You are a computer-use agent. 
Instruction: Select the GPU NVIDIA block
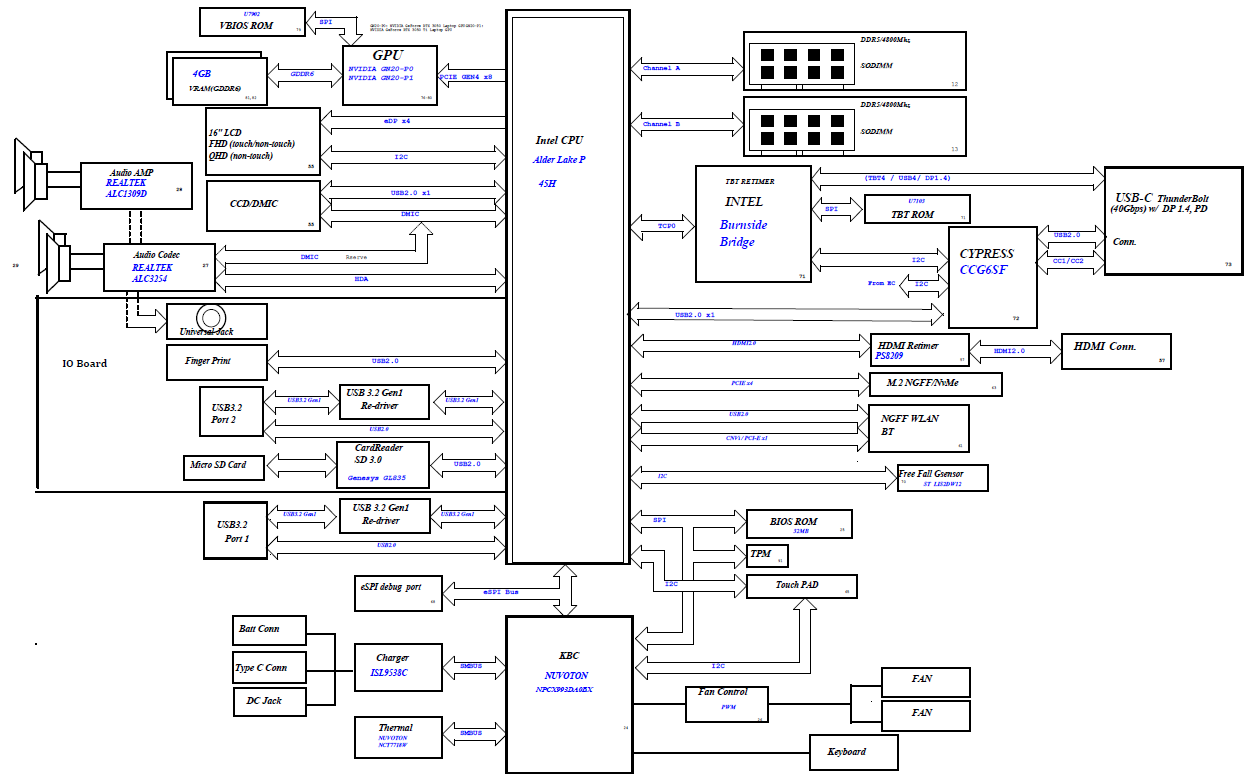tap(389, 75)
